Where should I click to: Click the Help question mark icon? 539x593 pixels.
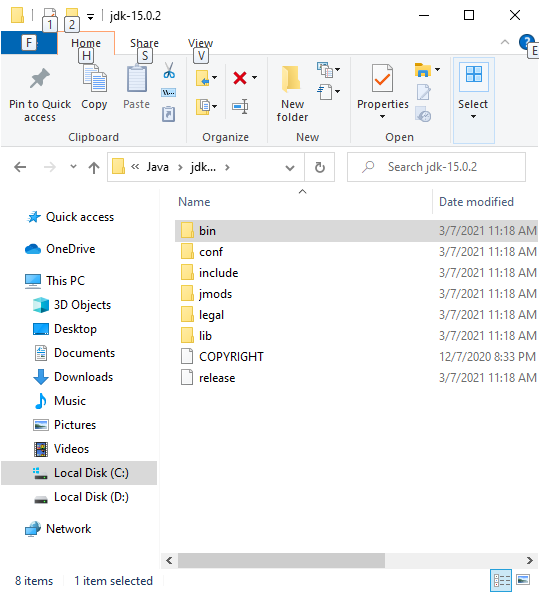[526, 42]
